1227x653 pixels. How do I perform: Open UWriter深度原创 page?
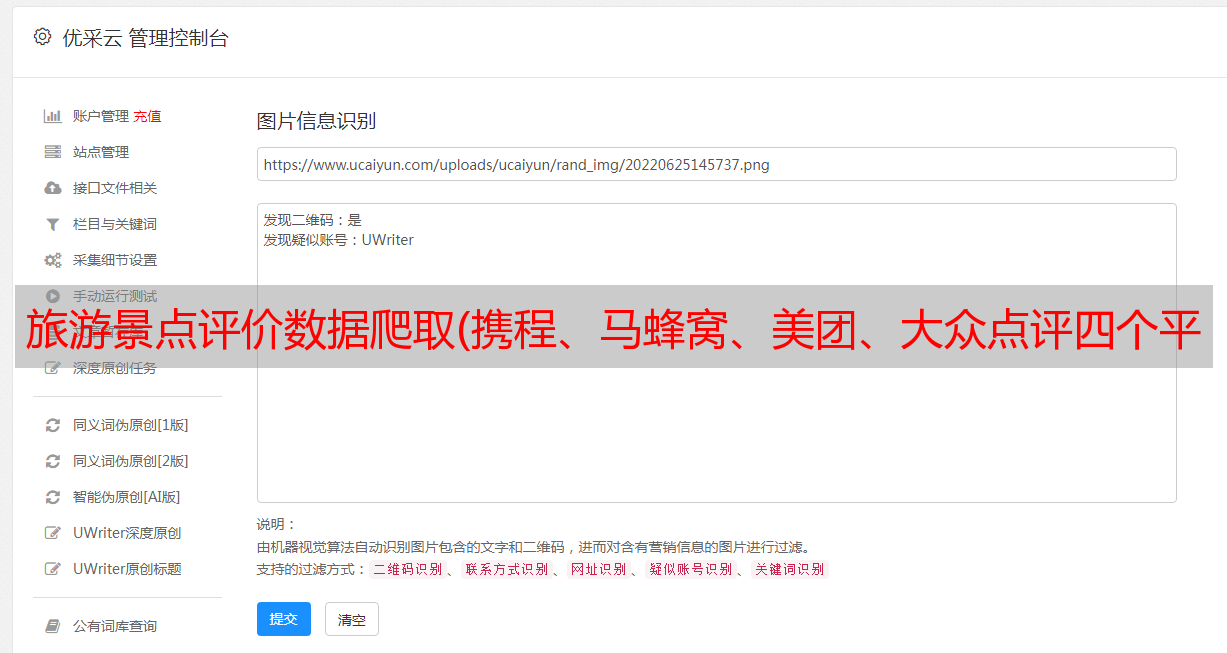(x=127, y=533)
